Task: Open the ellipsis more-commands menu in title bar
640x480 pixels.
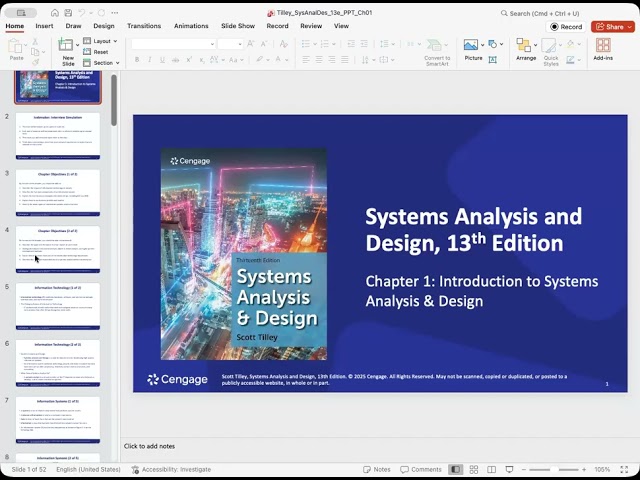Action: coord(115,13)
